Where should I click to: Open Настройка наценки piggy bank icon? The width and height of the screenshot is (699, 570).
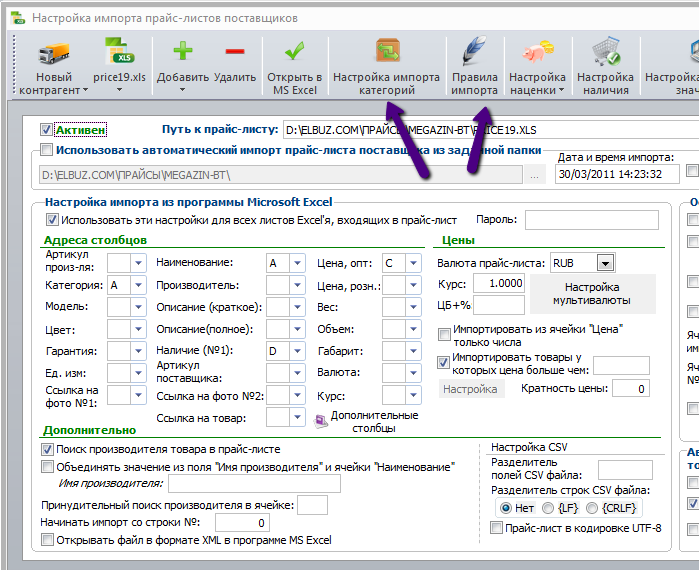(537, 51)
